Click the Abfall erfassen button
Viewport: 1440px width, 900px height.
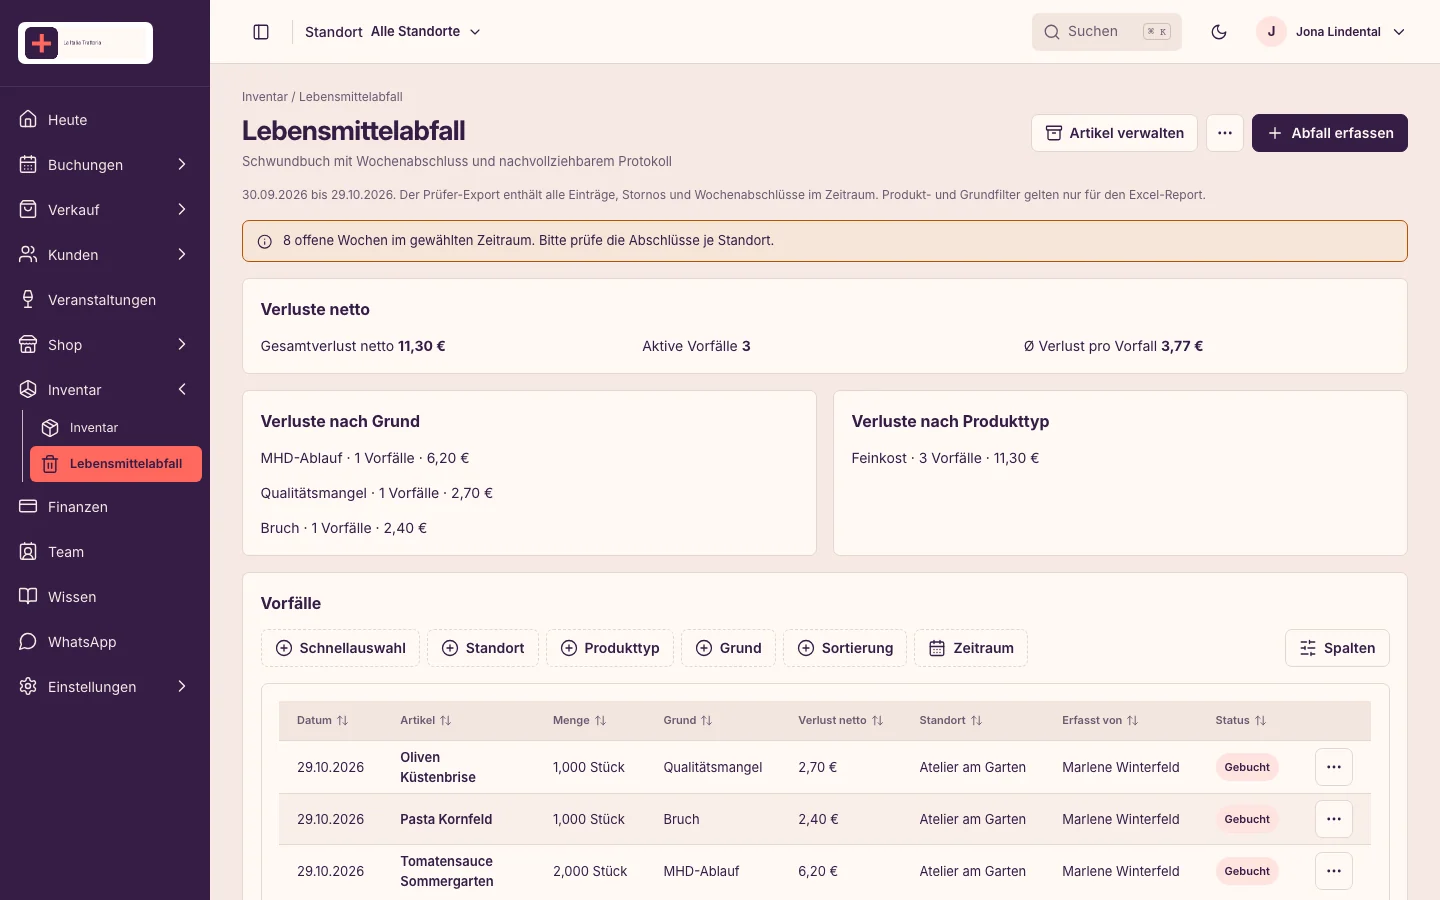coord(1330,133)
